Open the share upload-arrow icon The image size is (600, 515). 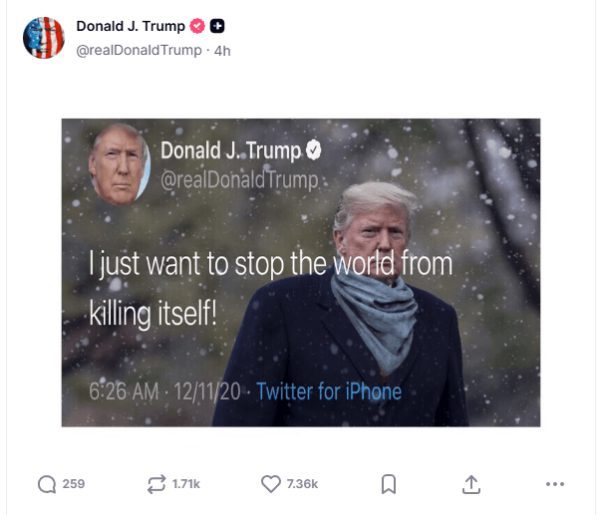471,484
